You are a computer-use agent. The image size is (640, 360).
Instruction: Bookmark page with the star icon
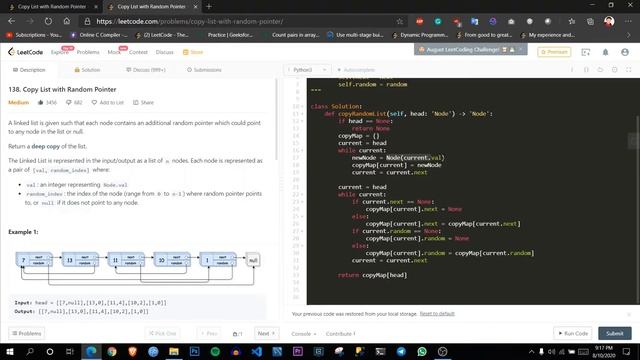(400, 21)
